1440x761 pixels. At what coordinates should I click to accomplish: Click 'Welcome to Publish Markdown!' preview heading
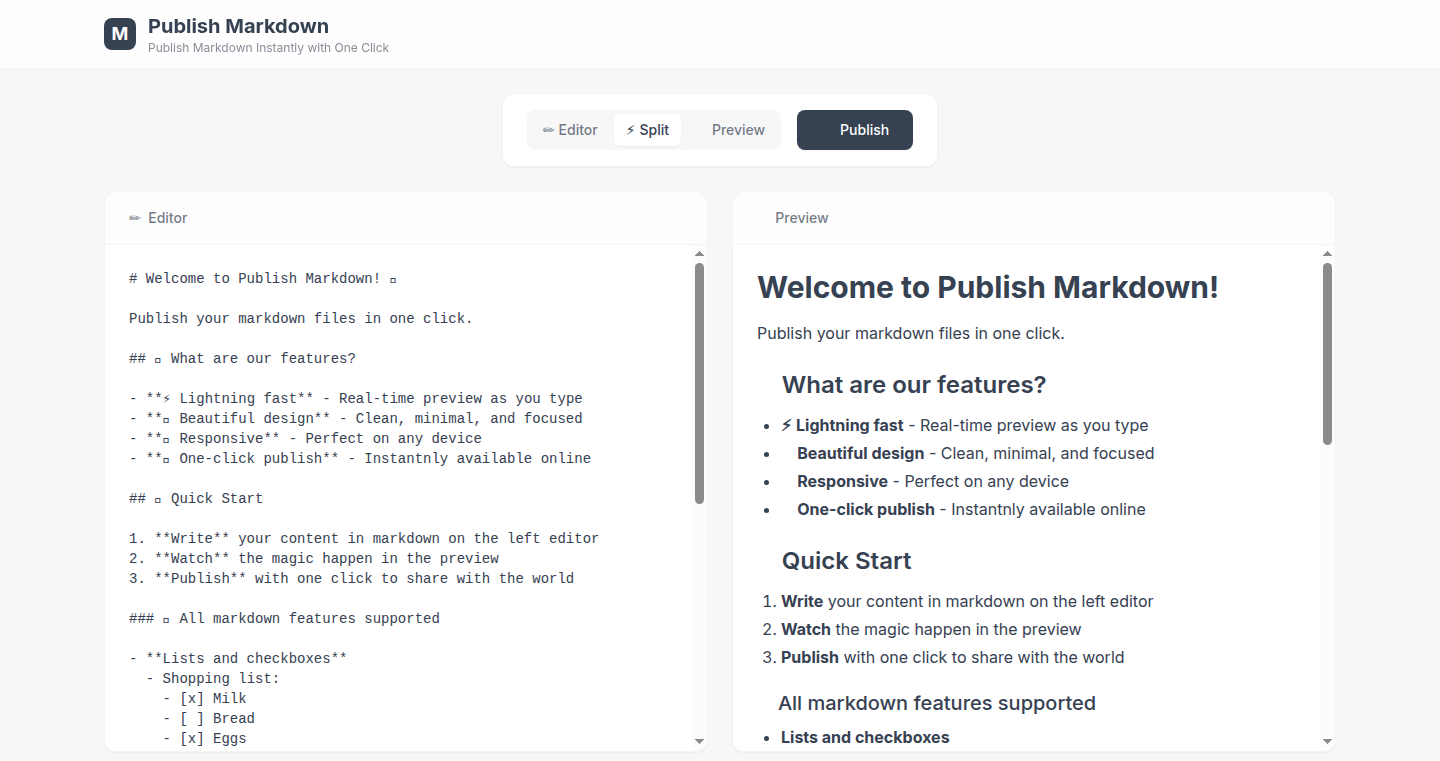pos(988,288)
